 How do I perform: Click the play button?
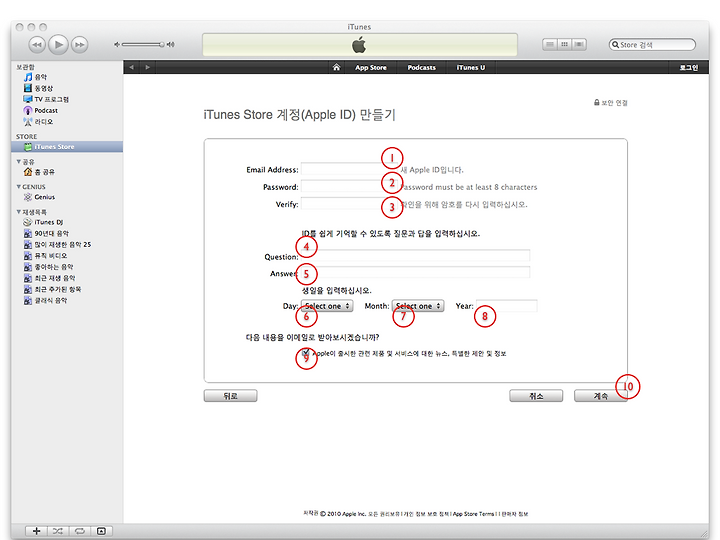point(58,45)
